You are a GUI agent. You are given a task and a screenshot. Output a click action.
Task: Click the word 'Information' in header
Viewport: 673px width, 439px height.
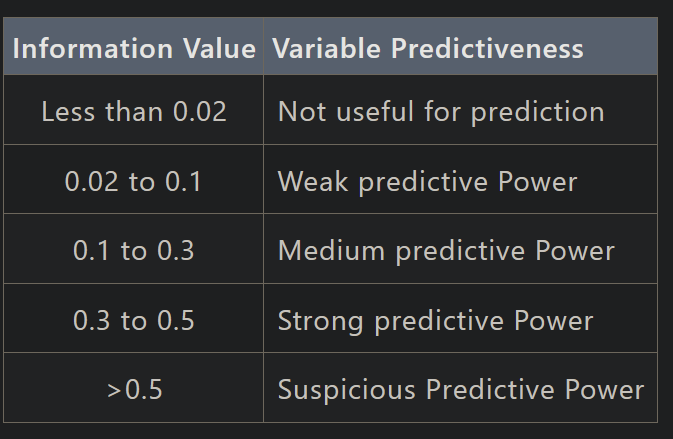coord(93,48)
